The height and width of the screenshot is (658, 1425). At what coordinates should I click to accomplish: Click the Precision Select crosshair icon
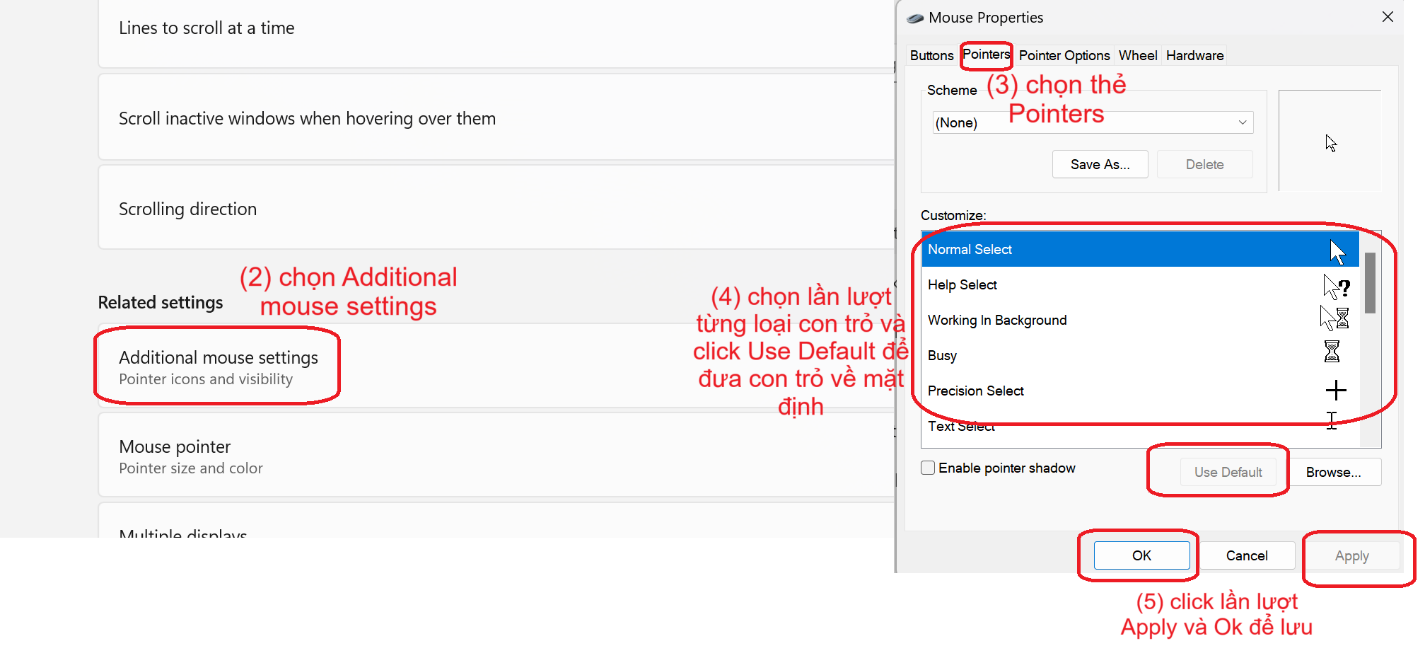click(x=1335, y=391)
